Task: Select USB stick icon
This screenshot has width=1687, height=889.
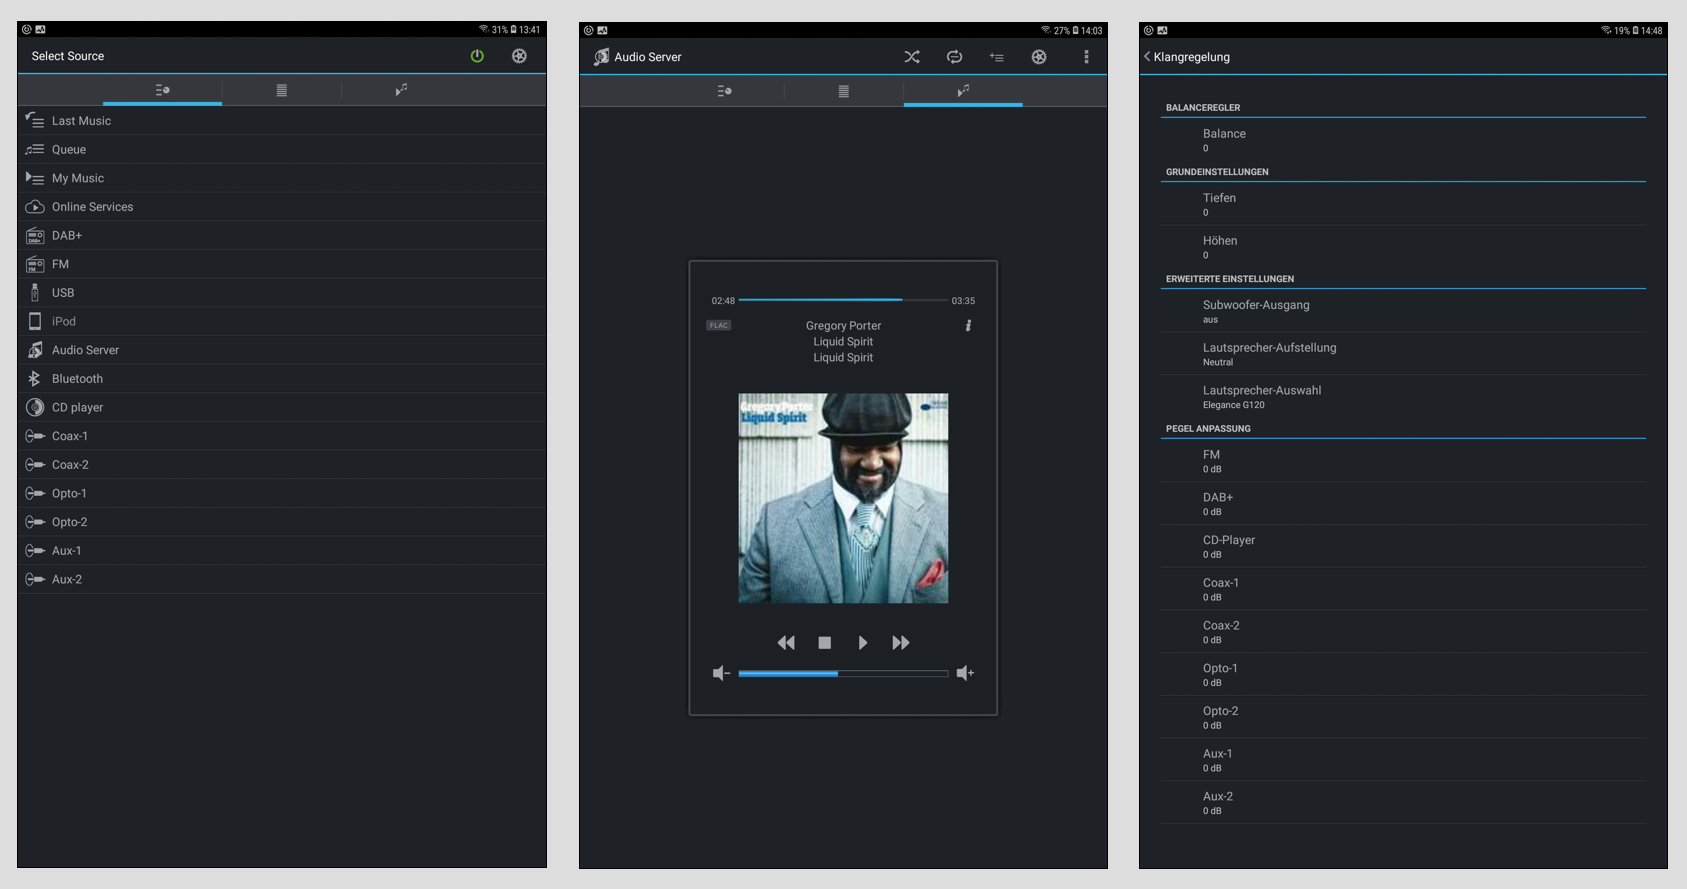Action: pyautogui.click(x=35, y=293)
